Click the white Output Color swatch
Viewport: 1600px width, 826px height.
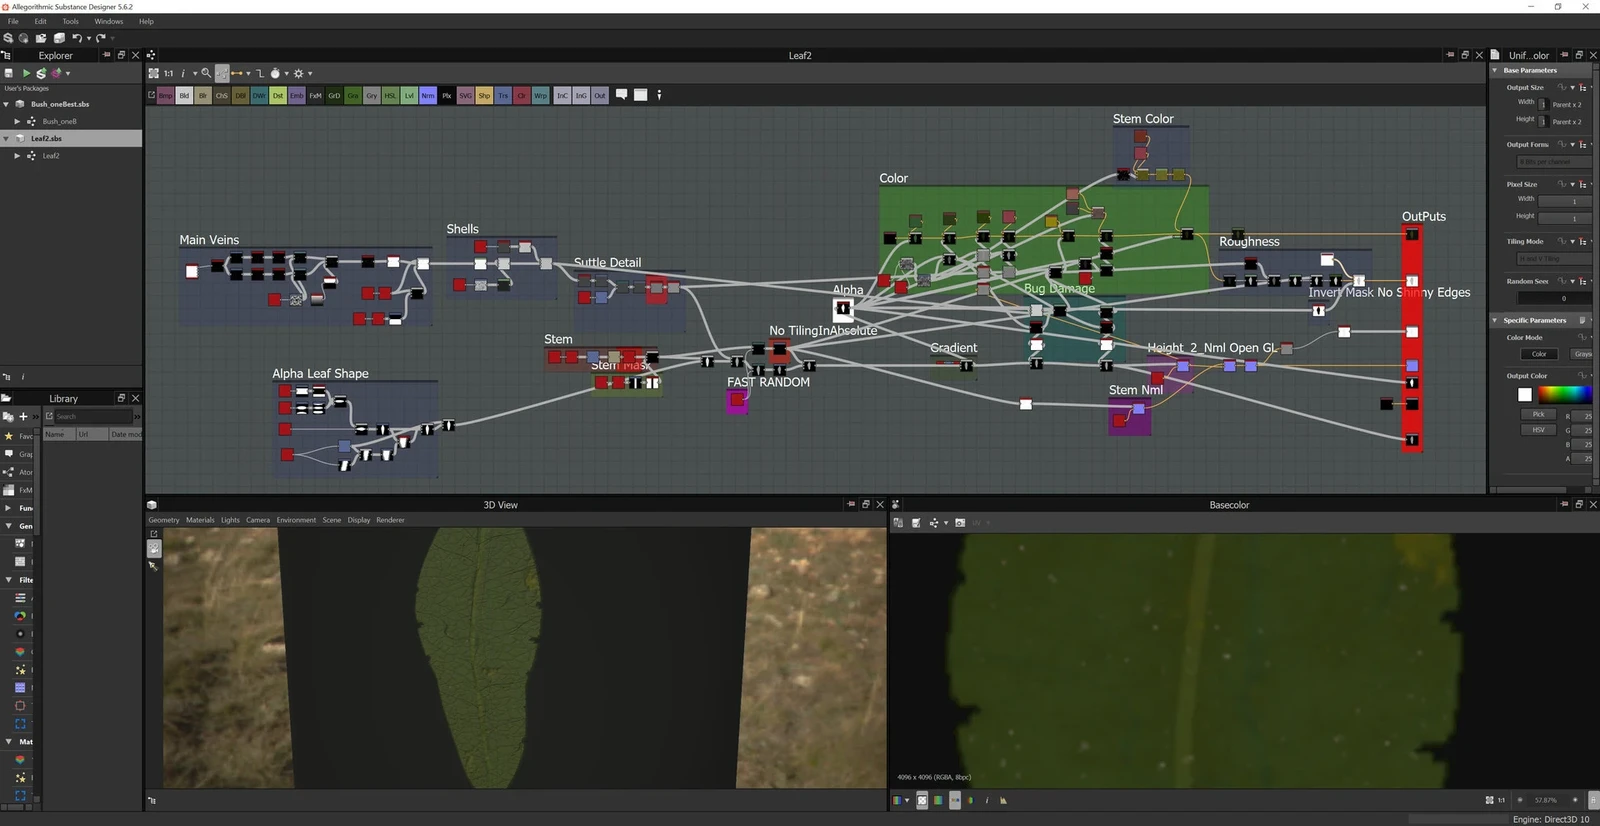click(1524, 395)
